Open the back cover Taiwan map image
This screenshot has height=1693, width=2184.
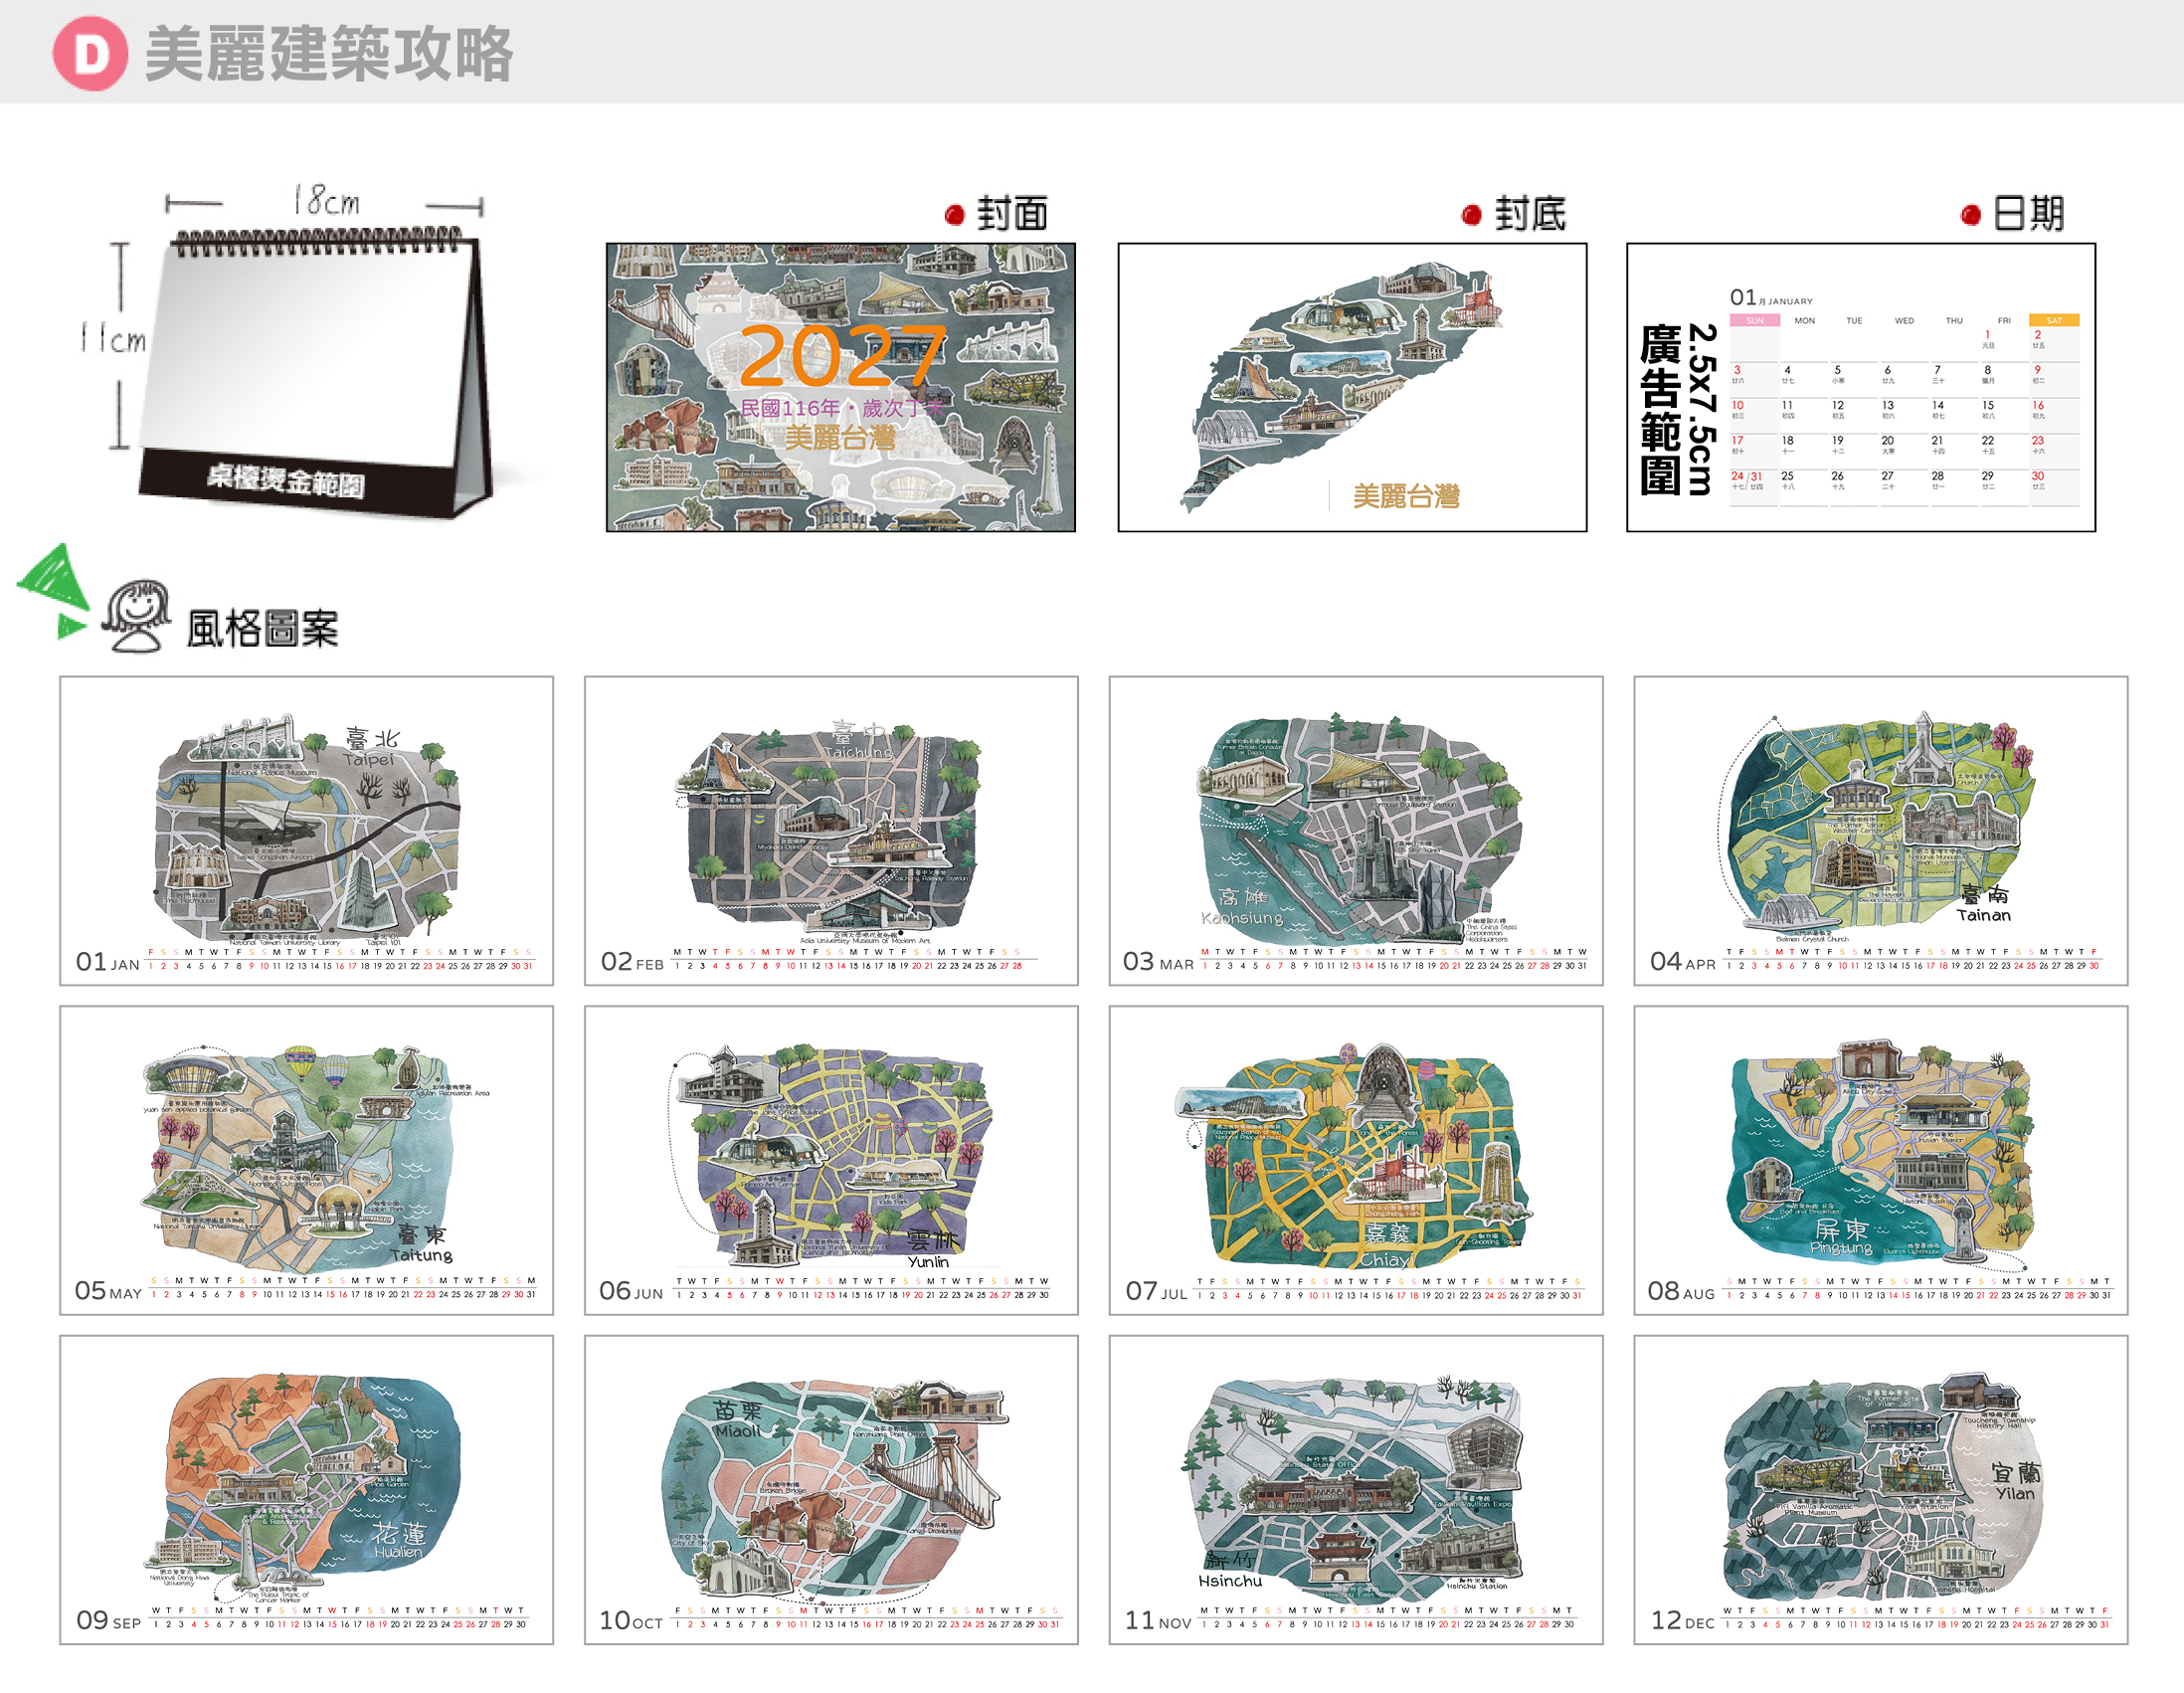1352,387
